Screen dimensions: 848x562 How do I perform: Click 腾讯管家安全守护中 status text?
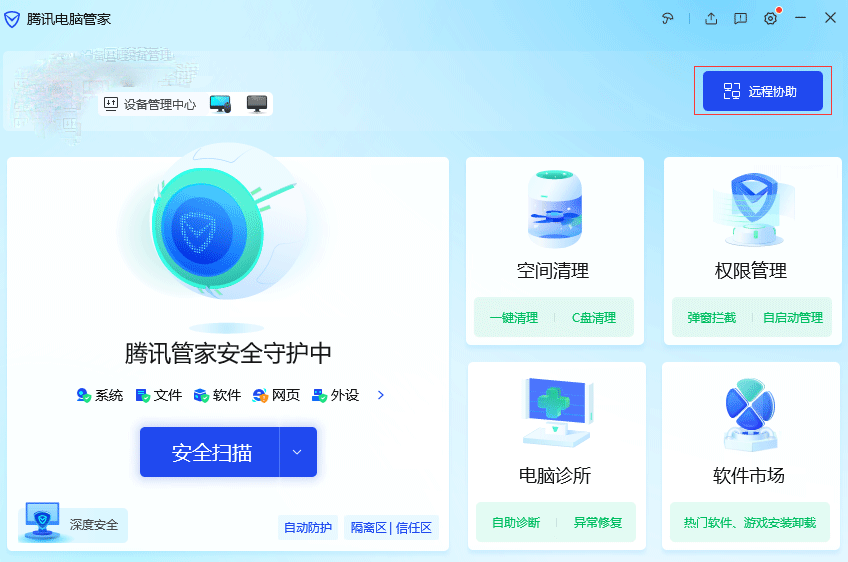(x=228, y=354)
